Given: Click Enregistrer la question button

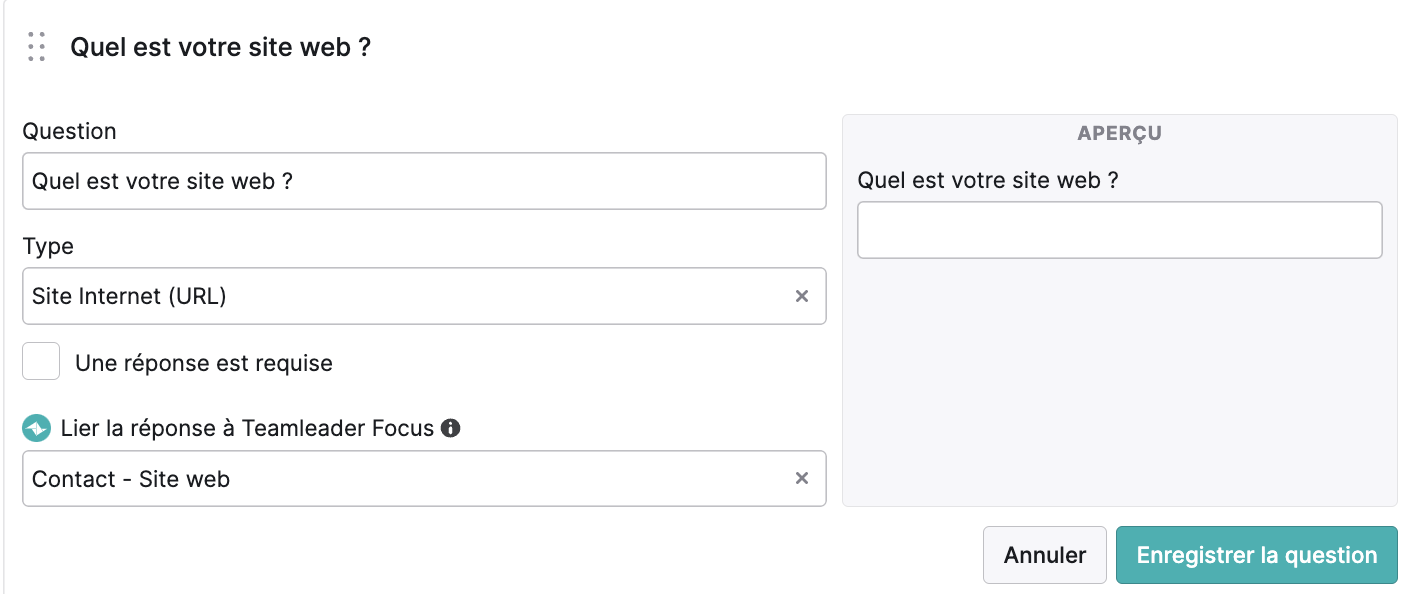Looking at the screenshot, I should (x=1257, y=555).
